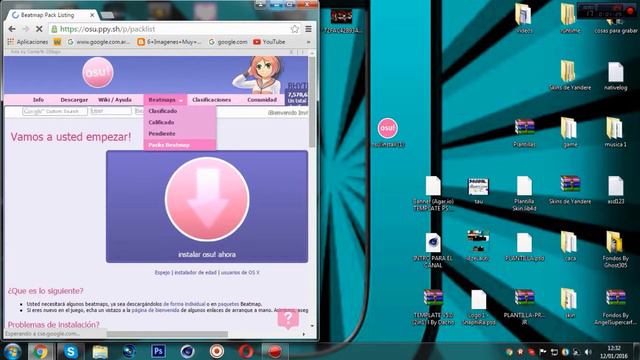Open the Comunidad menu item
Image resolution: width=640 pixels, height=360 pixels.
(262, 100)
